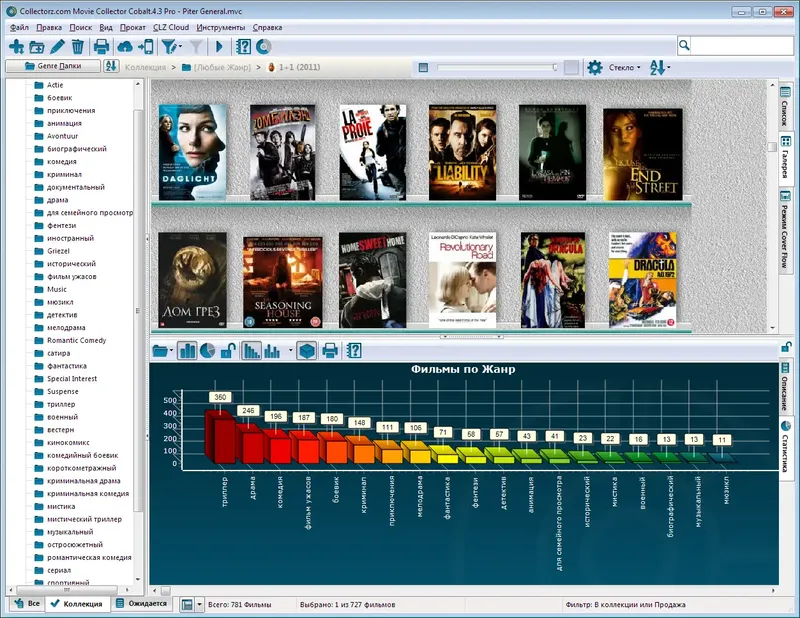Open the filter funnel dropdown arrow
This screenshot has height=618, width=800.
(179, 48)
